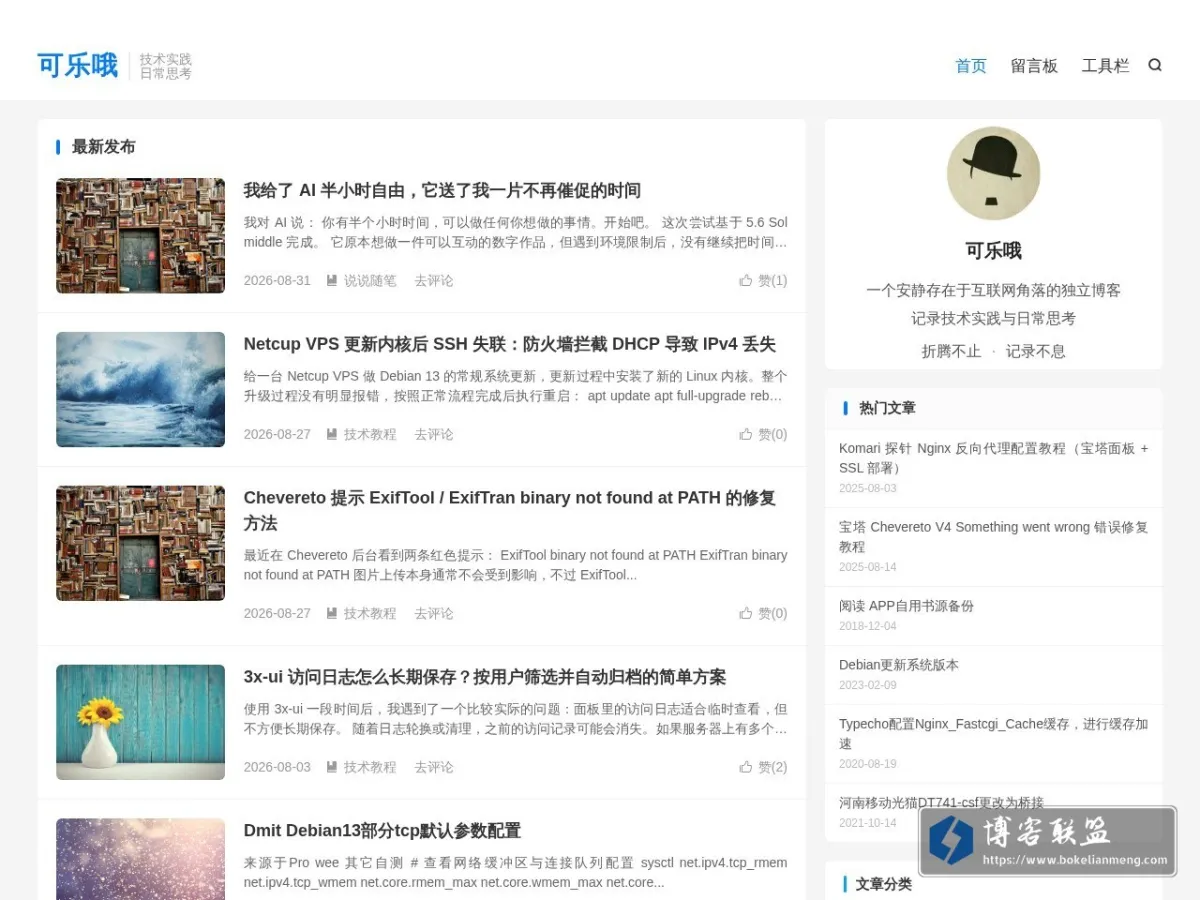Image resolution: width=1200 pixels, height=900 pixels.
Task: Open sunflower thumbnail of 3x-ui post
Action: (x=140, y=722)
